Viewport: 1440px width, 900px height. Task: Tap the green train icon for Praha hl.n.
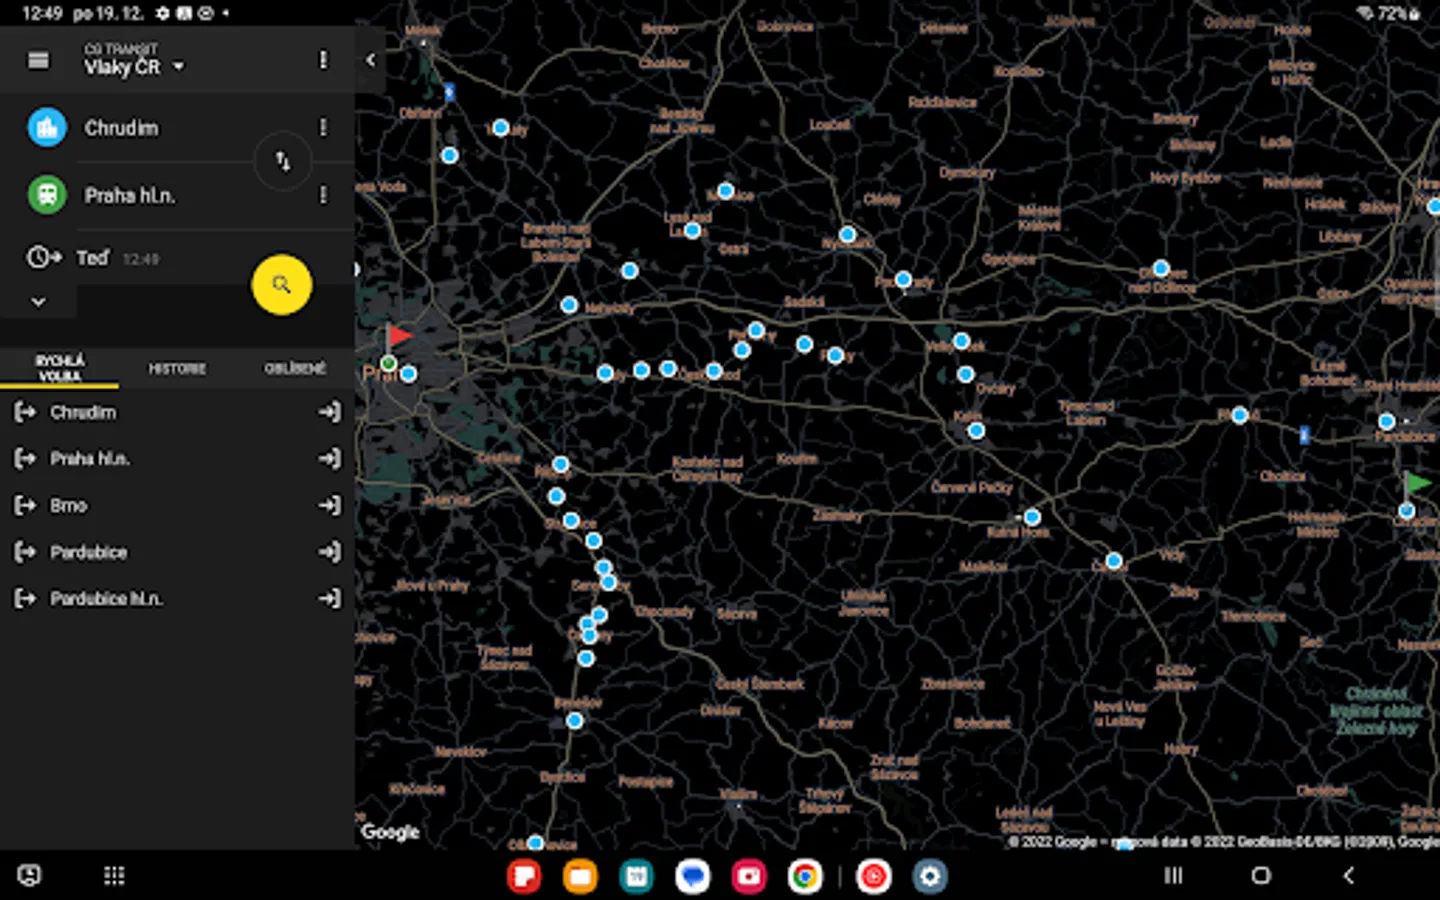click(46, 194)
